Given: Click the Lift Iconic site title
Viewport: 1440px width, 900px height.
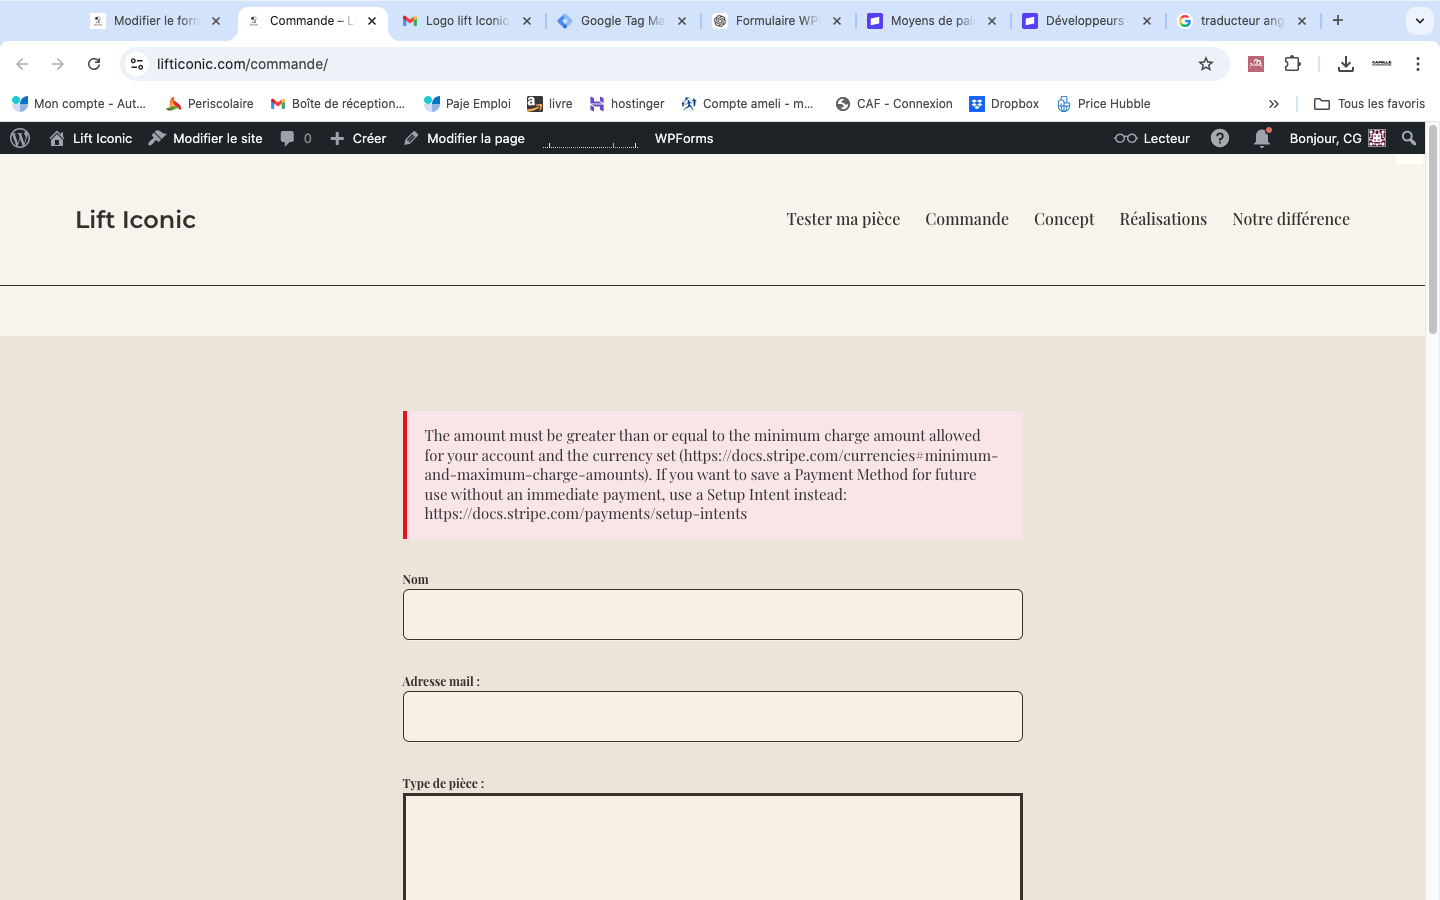Looking at the screenshot, I should [136, 219].
